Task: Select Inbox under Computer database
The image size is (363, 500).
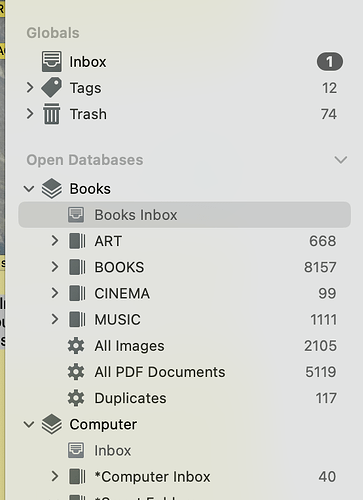Action: [113, 450]
